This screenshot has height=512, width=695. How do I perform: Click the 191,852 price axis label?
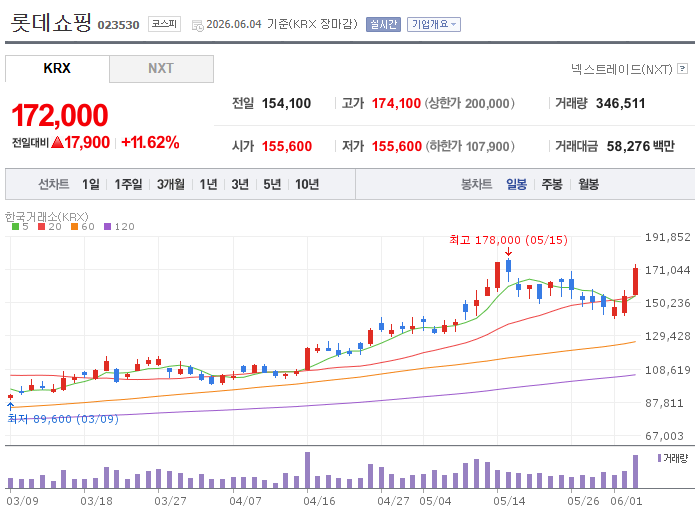668,237
